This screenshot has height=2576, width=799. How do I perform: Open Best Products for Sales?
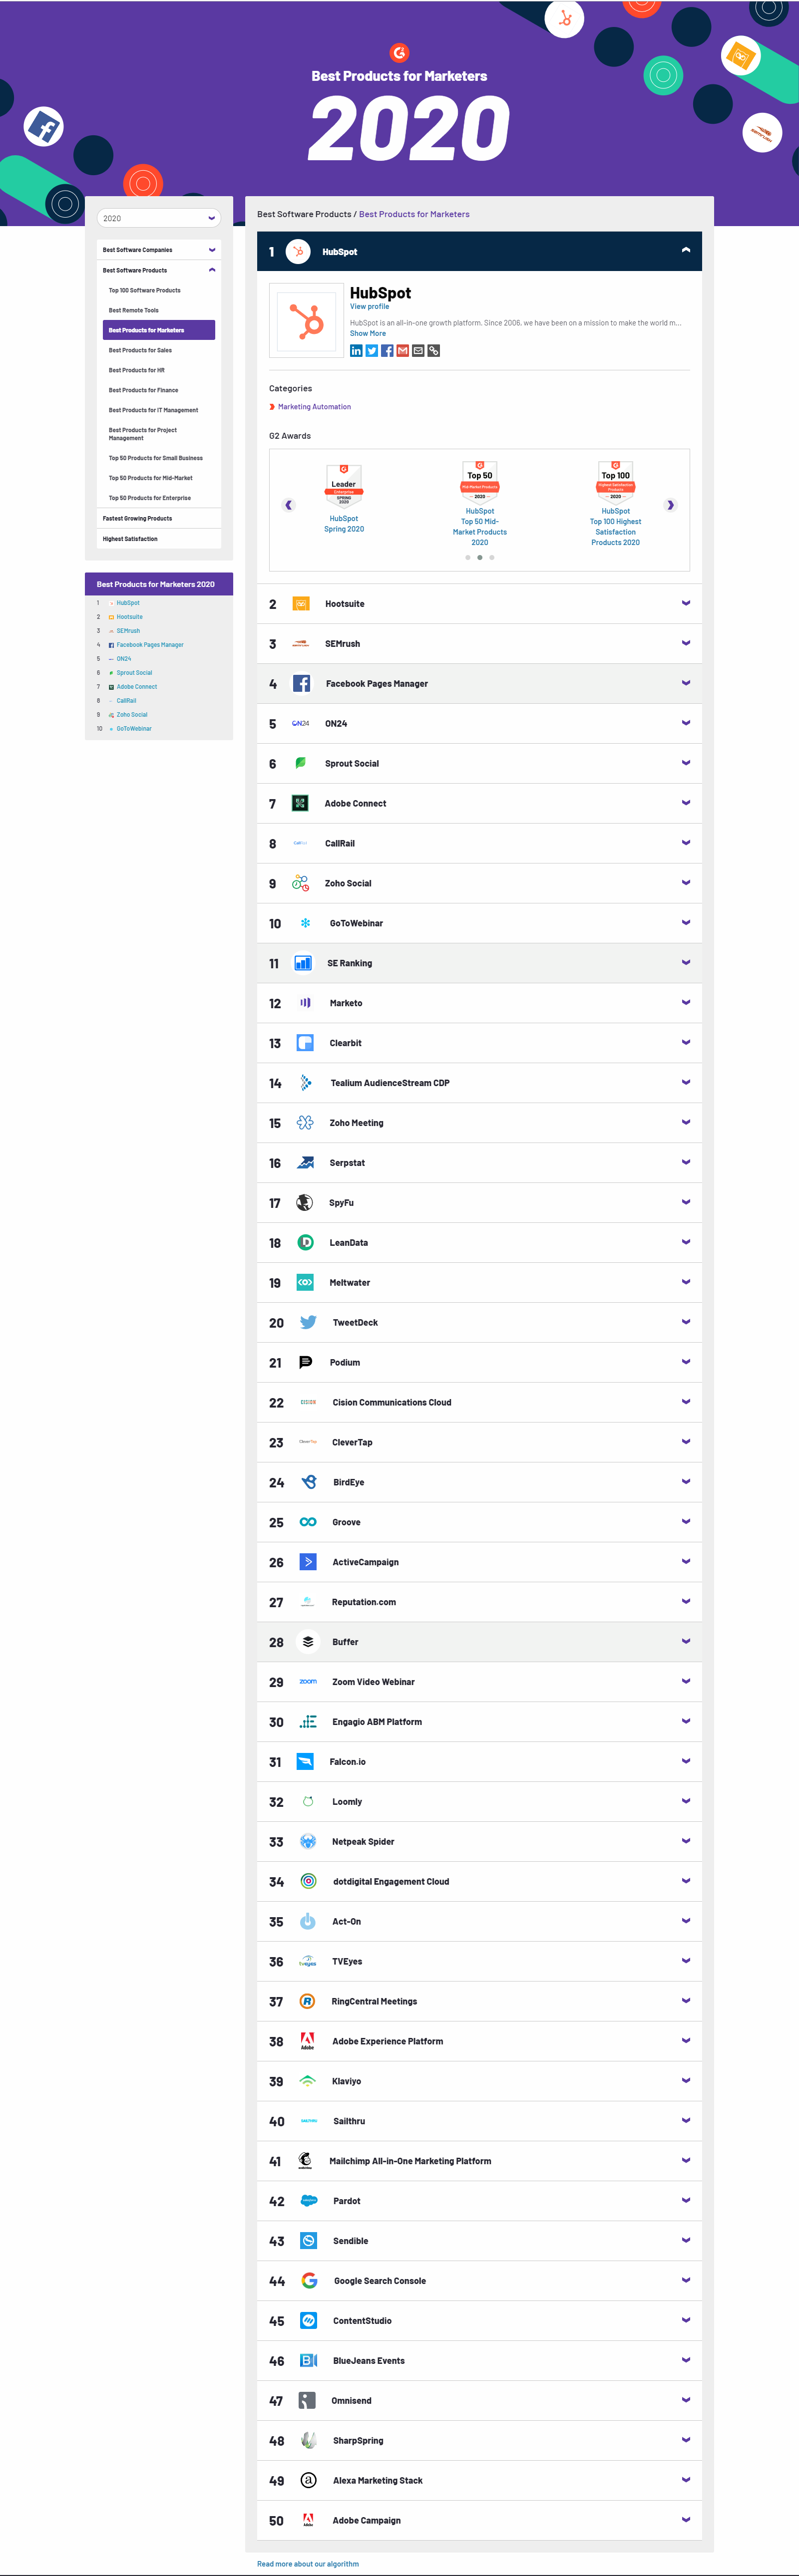pyautogui.click(x=140, y=350)
